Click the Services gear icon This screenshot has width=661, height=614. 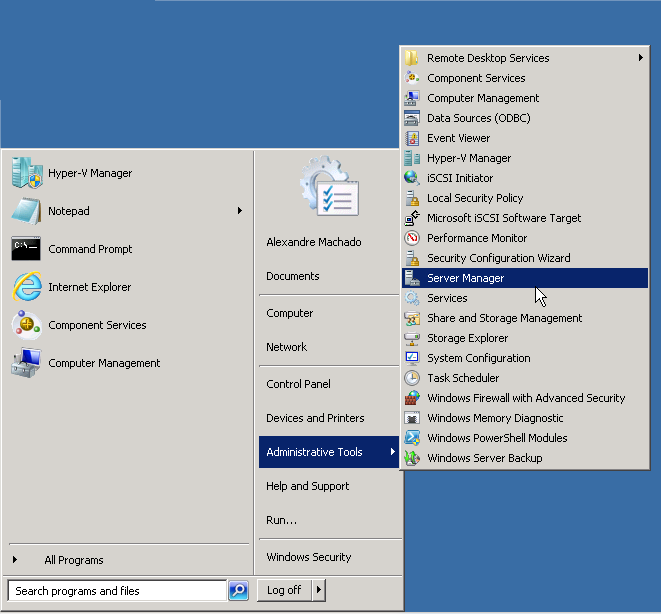coord(412,298)
